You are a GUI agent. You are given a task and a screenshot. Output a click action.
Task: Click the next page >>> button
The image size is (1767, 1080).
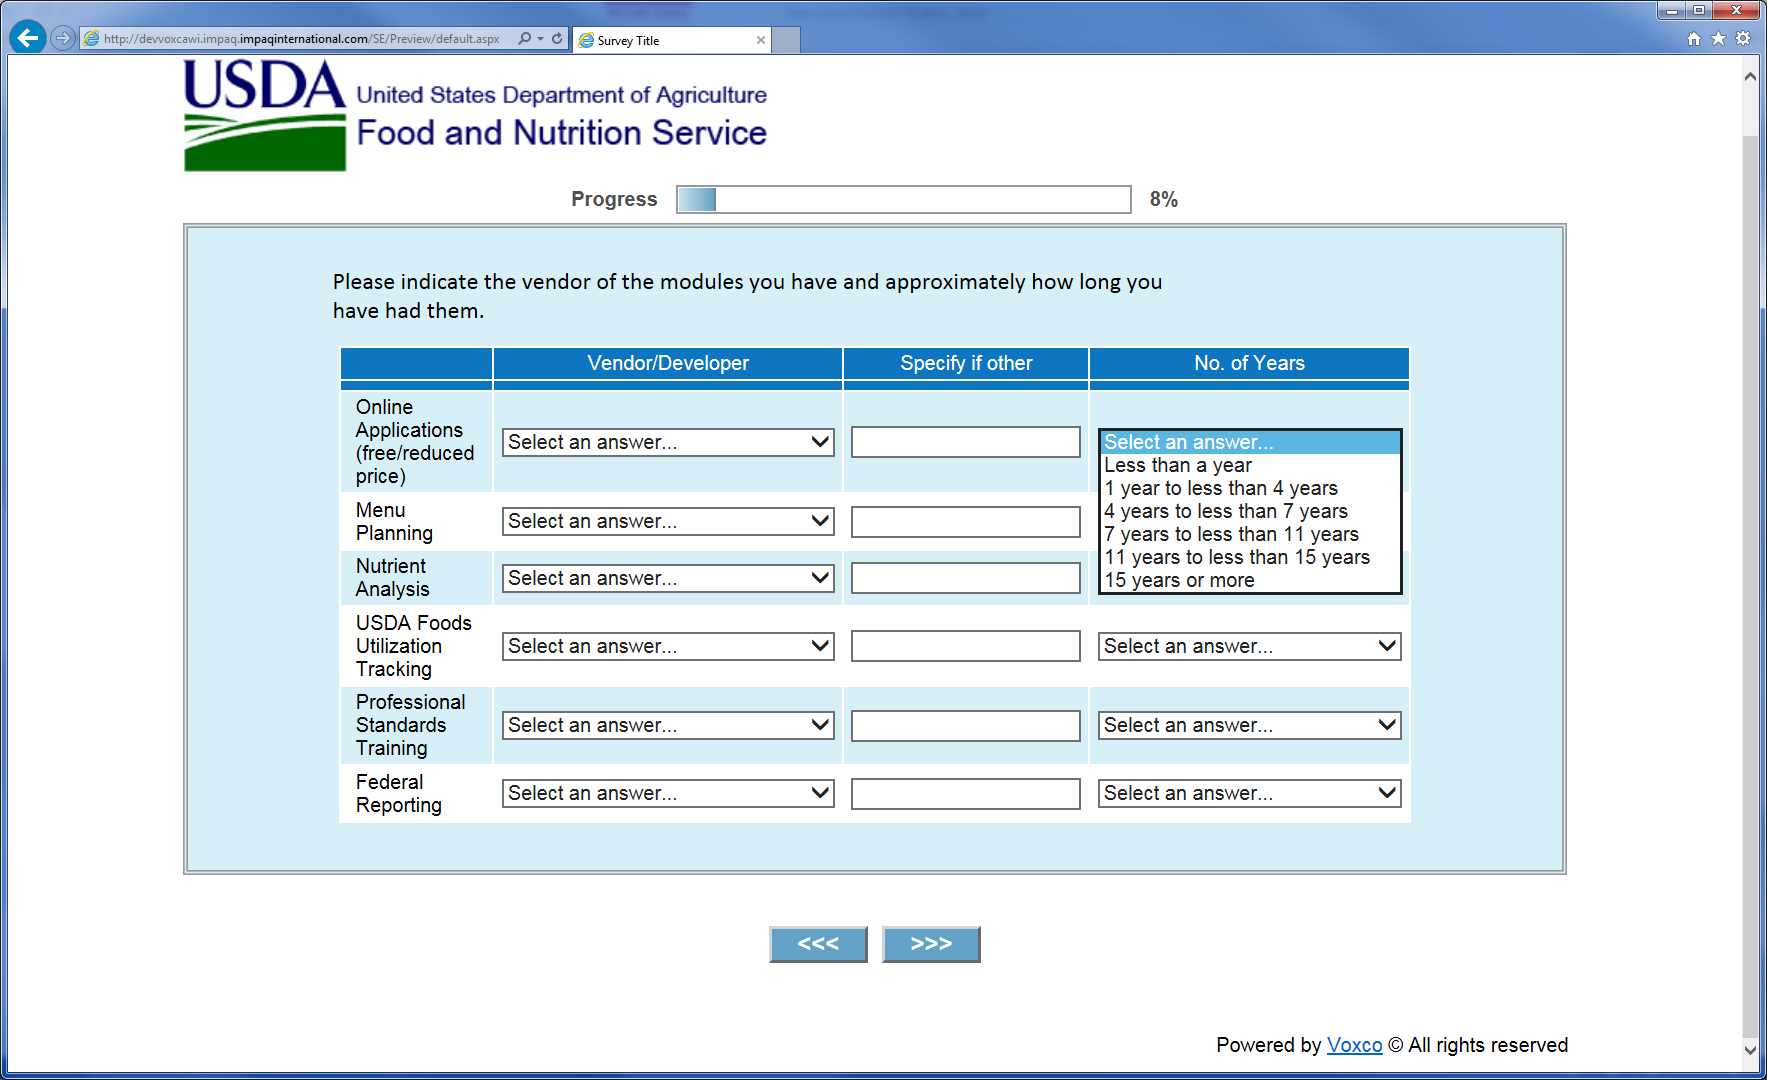click(x=930, y=944)
